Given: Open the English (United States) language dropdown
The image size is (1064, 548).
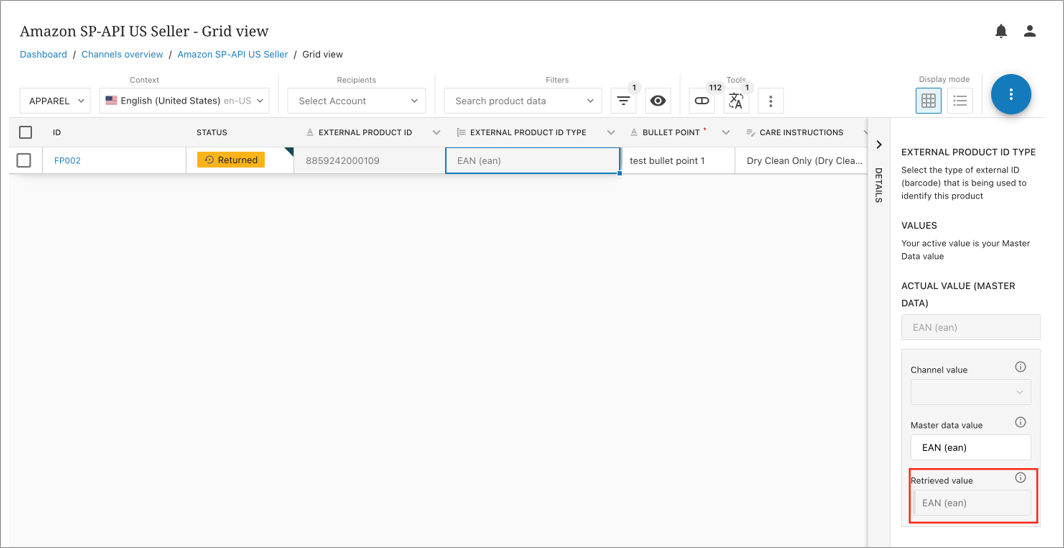Looking at the screenshot, I should click(184, 101).
